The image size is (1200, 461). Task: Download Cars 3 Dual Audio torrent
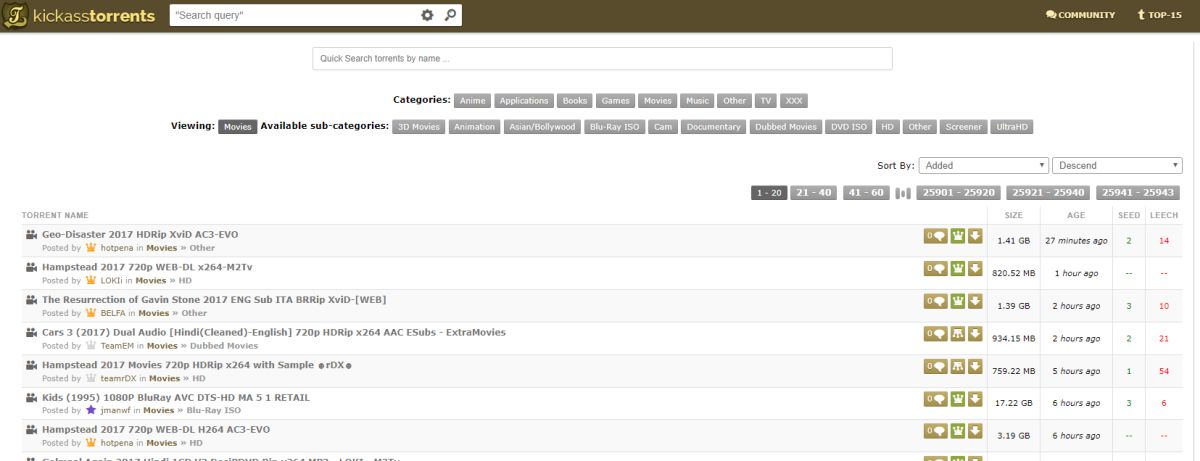coord(975,334)
